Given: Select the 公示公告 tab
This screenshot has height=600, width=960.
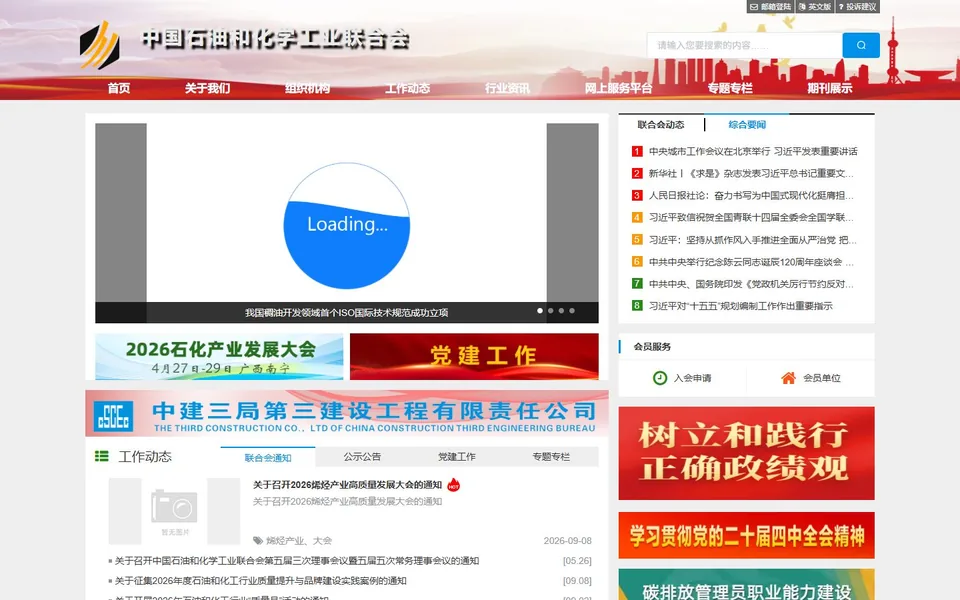Looking at the screenshot, I should click(x=362, y=457).
